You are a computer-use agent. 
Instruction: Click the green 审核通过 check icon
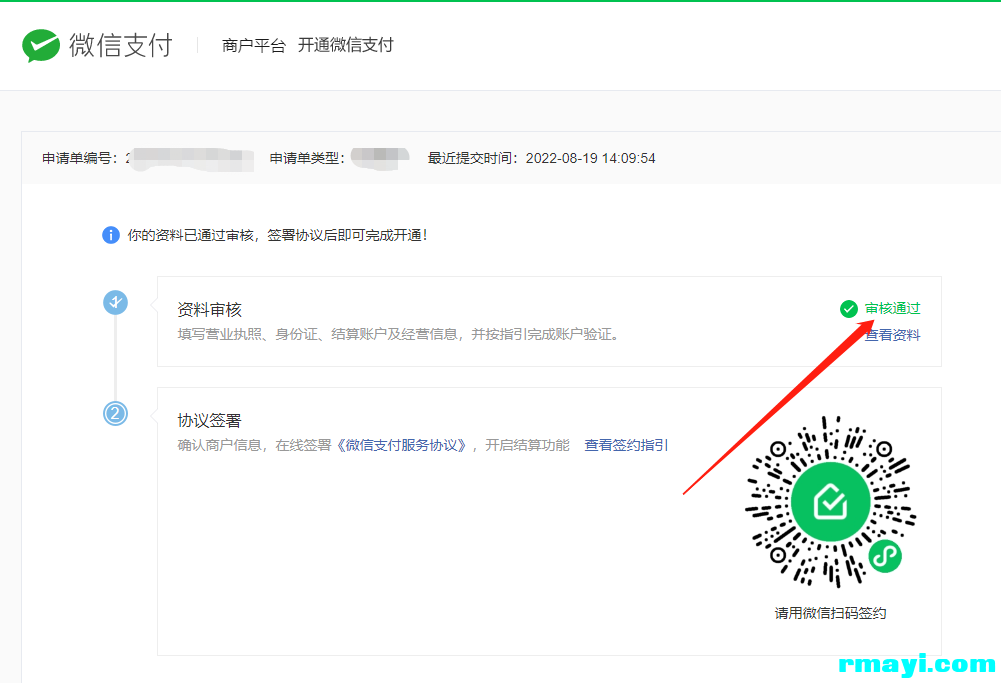tap(848, 309)
